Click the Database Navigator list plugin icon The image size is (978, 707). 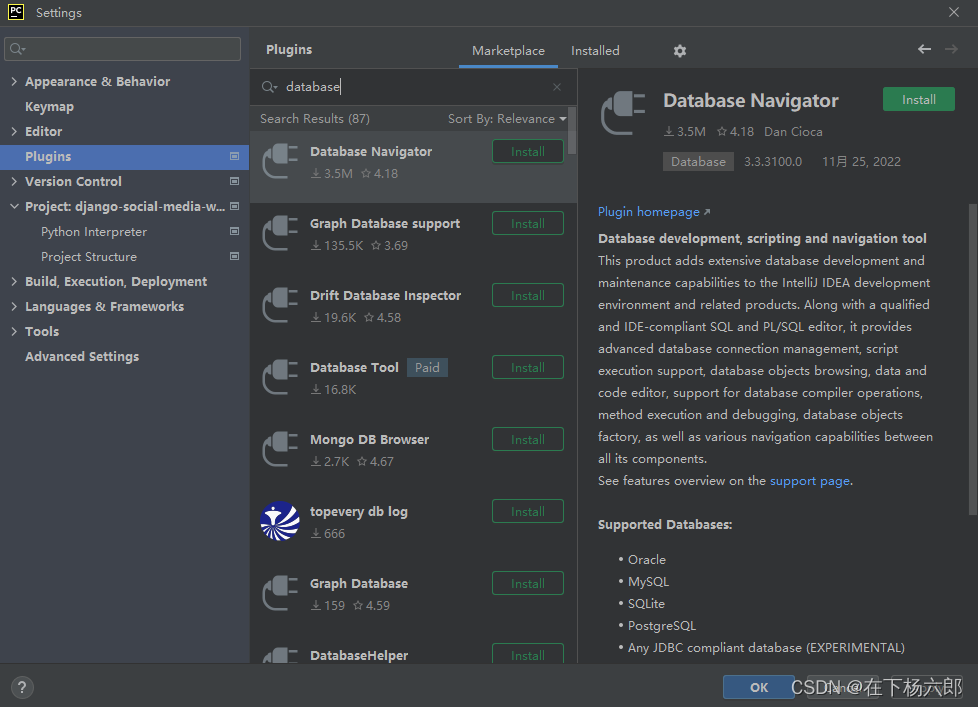[280, 161]
